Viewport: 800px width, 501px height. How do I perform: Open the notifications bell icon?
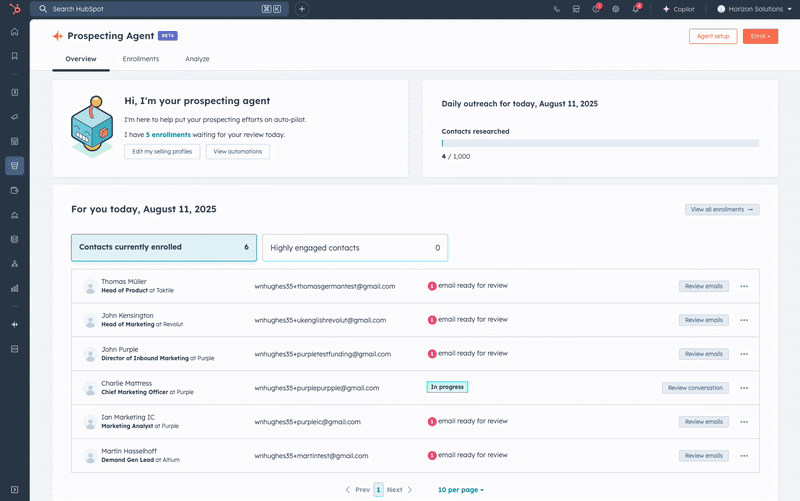click(x=635, y=9)
